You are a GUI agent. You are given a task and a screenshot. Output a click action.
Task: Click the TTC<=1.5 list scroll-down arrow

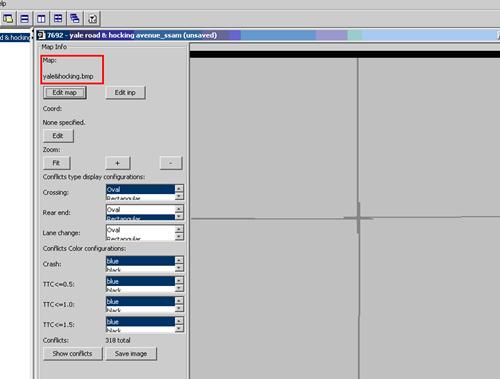click(x=179, y=329)
